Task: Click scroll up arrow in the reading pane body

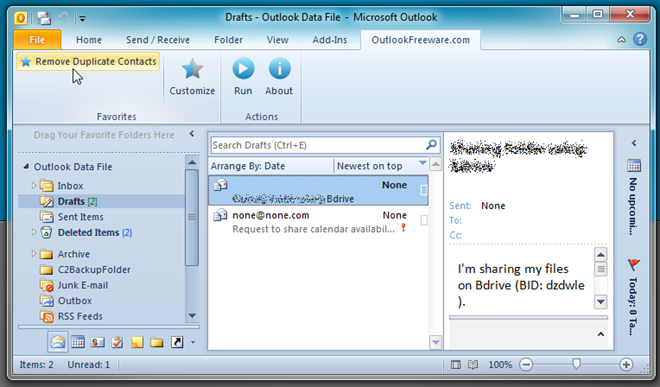Action: click(601, 255)
